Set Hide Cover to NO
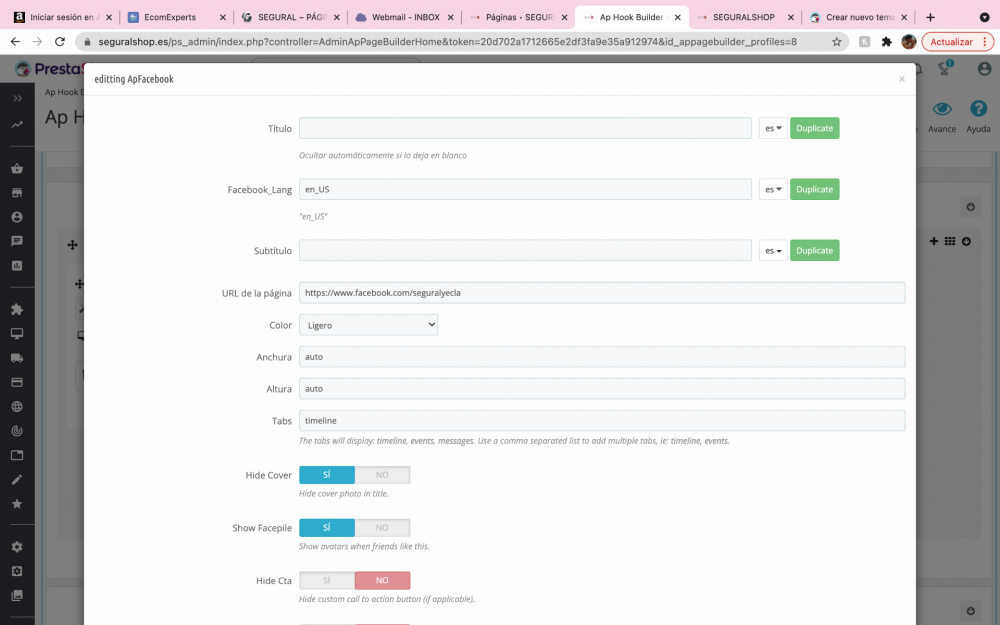The width and height of the screenshot is (1000, 625). coord(382,475)
